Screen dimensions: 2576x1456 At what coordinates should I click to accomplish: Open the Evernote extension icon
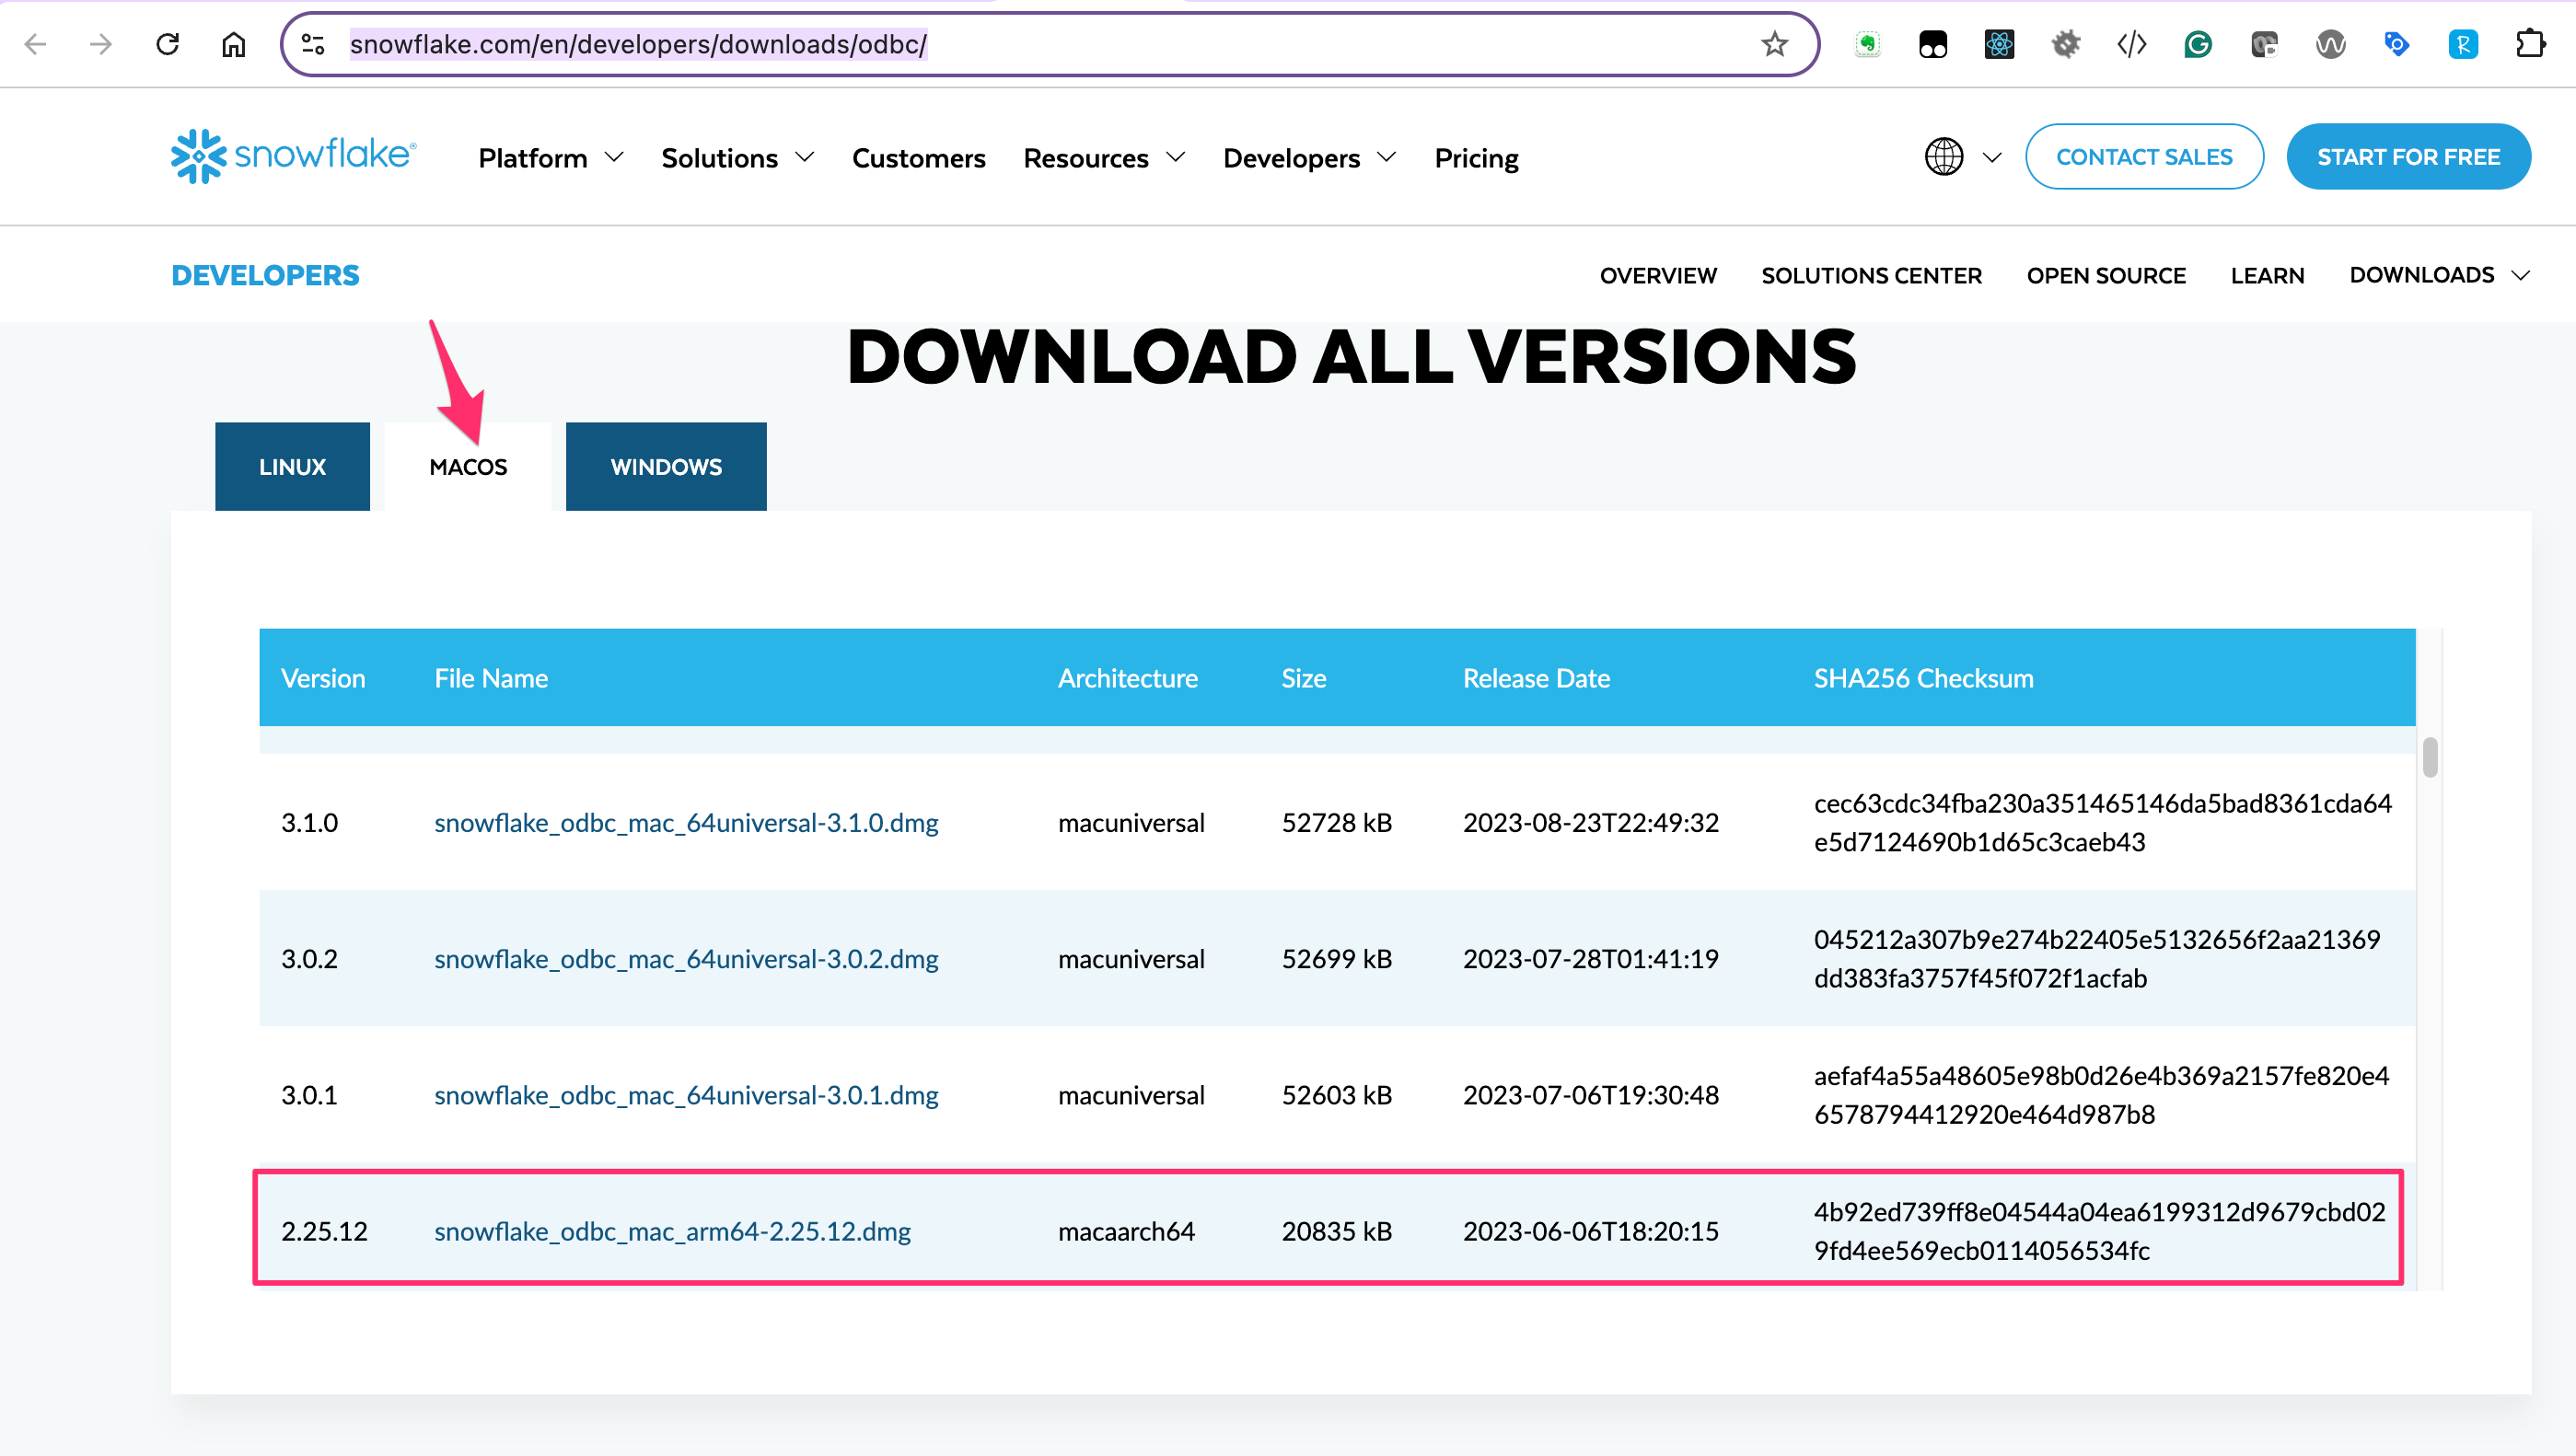tap(1867, 44)
